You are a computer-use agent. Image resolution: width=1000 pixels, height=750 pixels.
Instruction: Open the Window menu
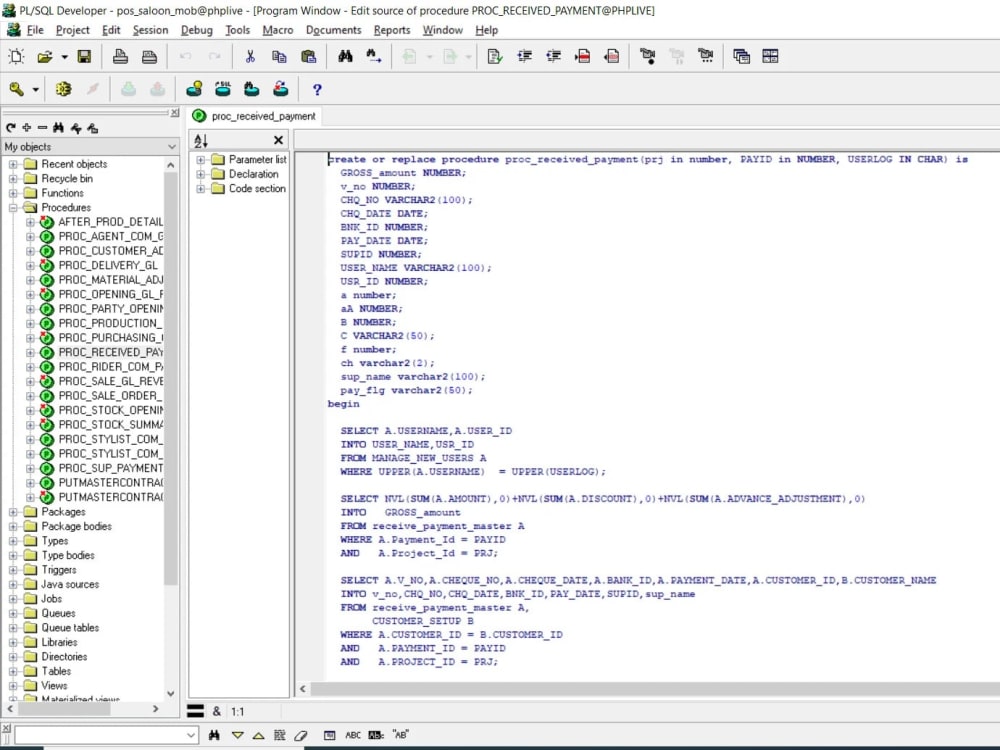pyautogui.click(x=443, y=30)
